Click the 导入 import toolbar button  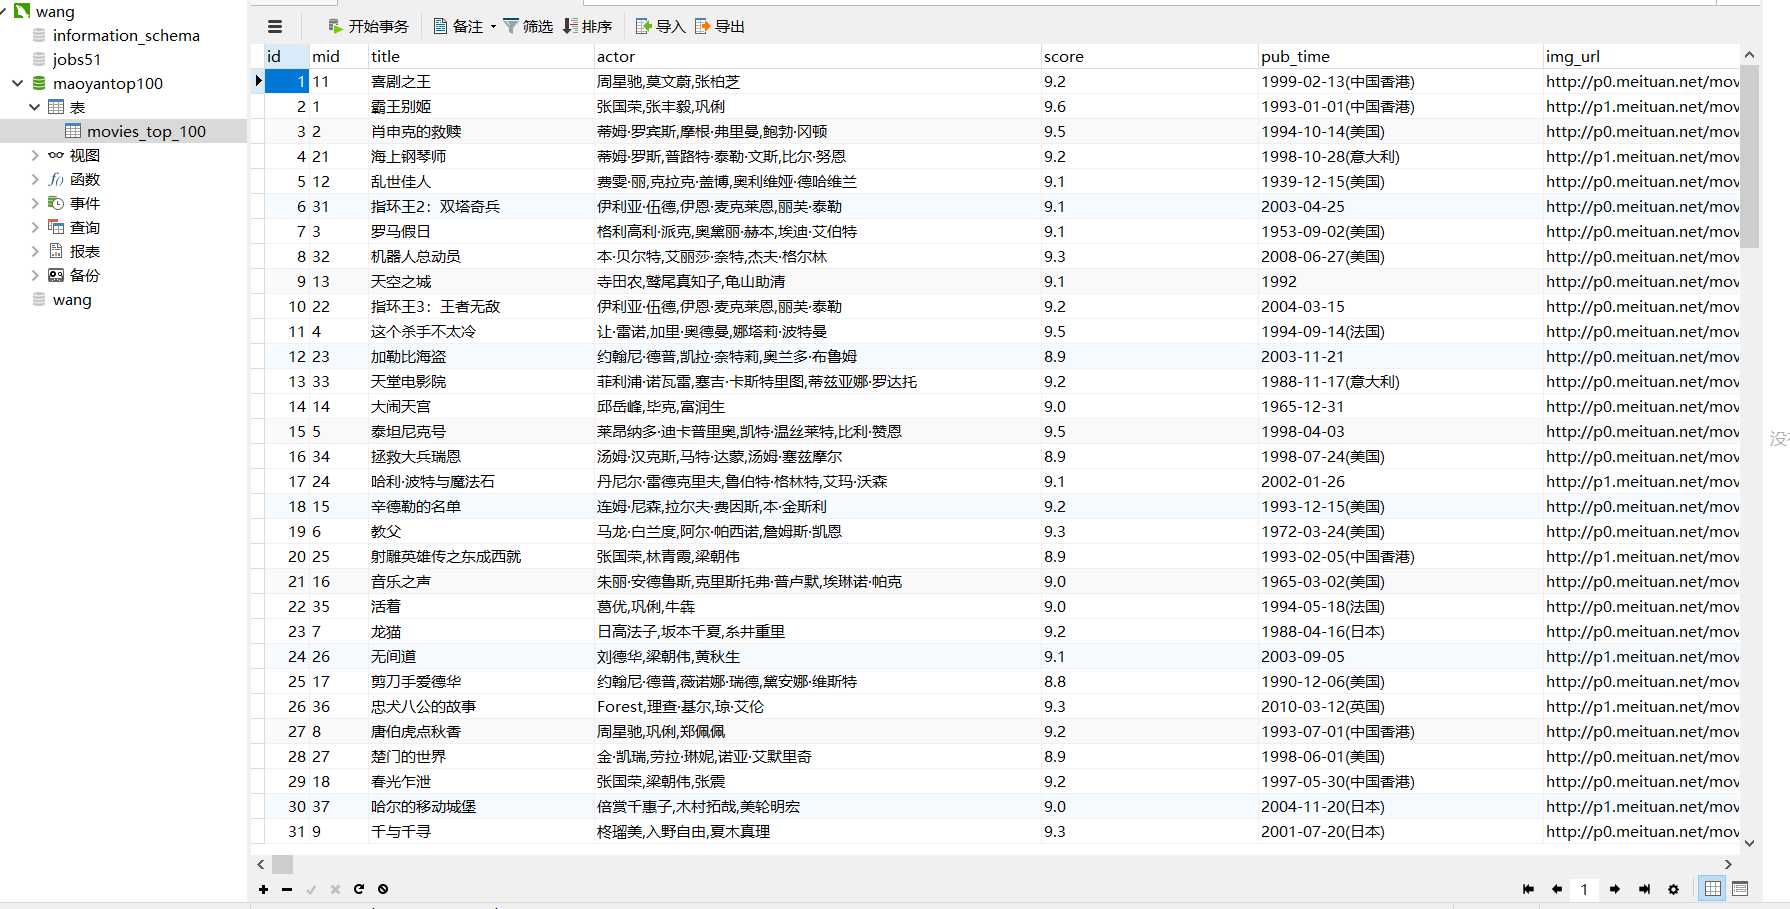[660, 27]
